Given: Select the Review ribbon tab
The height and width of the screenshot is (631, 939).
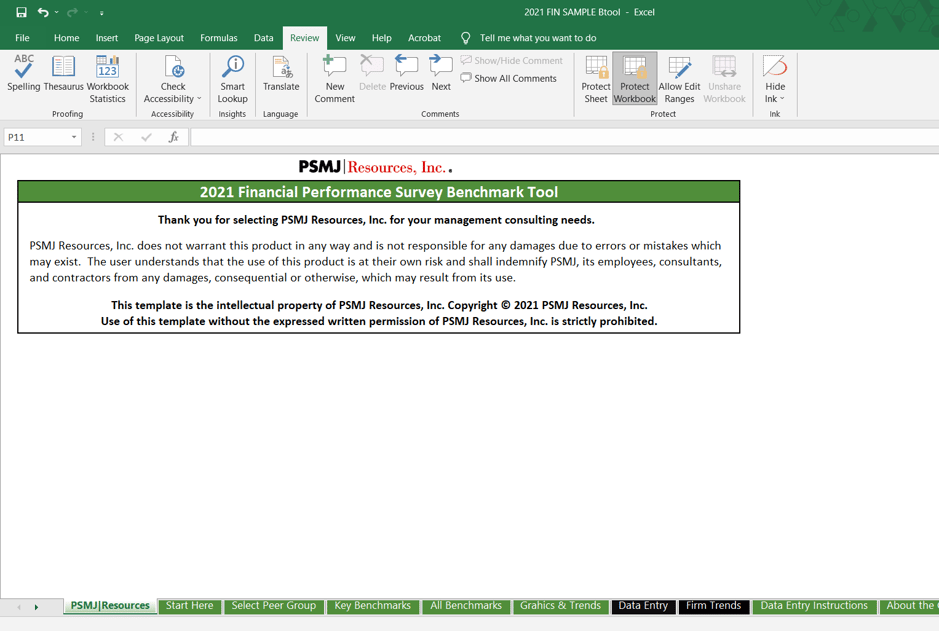Looking at the screenshot, I should click(305, 38).
